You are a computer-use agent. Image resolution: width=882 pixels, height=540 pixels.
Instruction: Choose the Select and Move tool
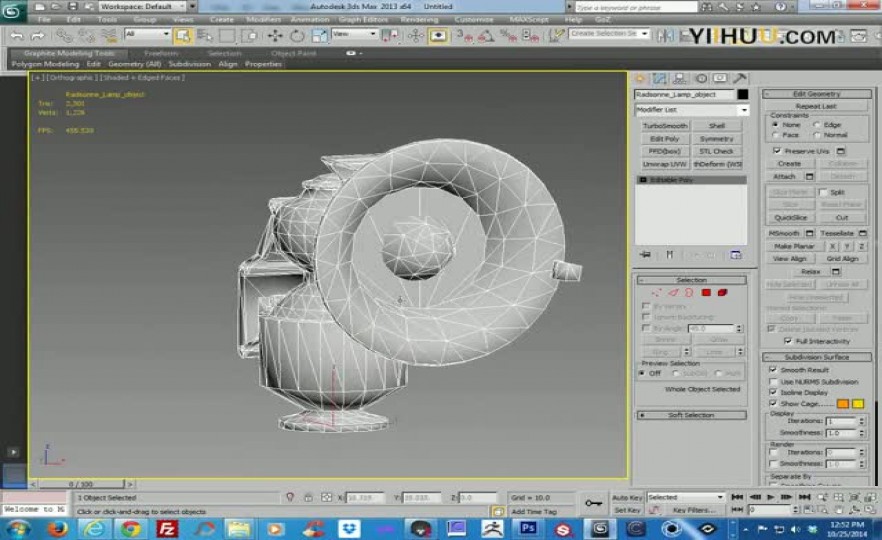click(x=275, y=36)
